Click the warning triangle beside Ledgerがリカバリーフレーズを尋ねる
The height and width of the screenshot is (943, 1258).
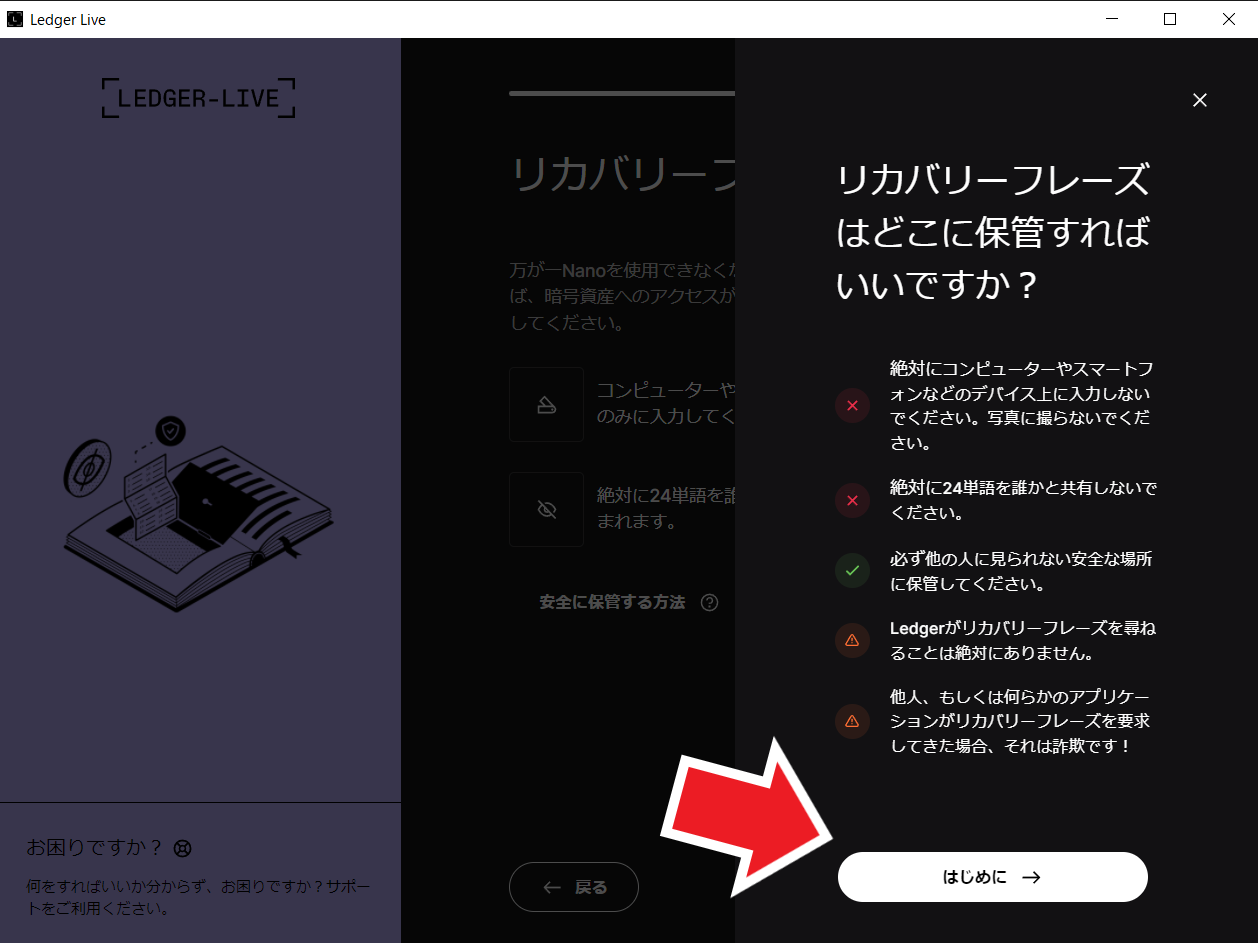(852, 640)
